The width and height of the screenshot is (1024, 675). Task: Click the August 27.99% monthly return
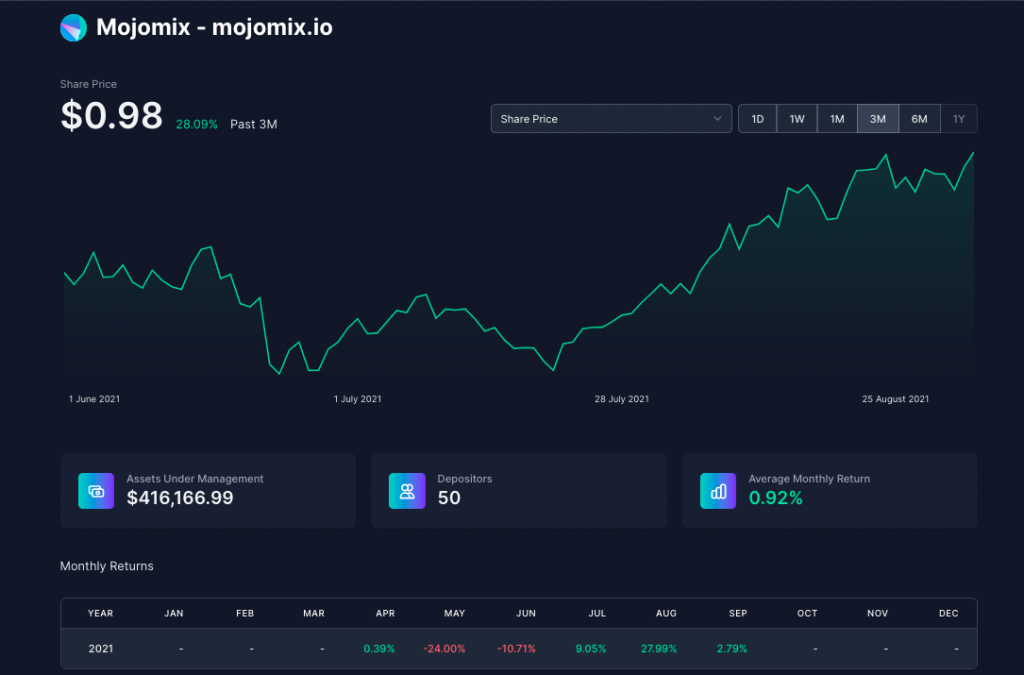coord(659,649)
